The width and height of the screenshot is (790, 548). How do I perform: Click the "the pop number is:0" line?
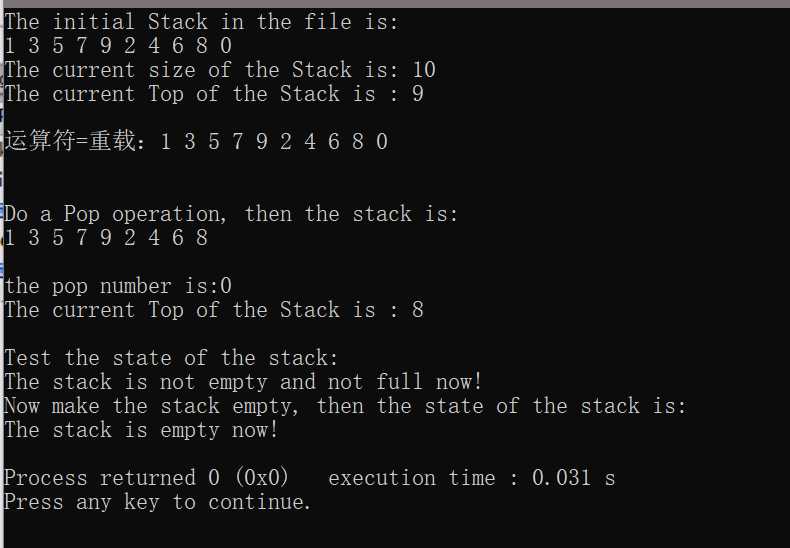coord(118,286)
